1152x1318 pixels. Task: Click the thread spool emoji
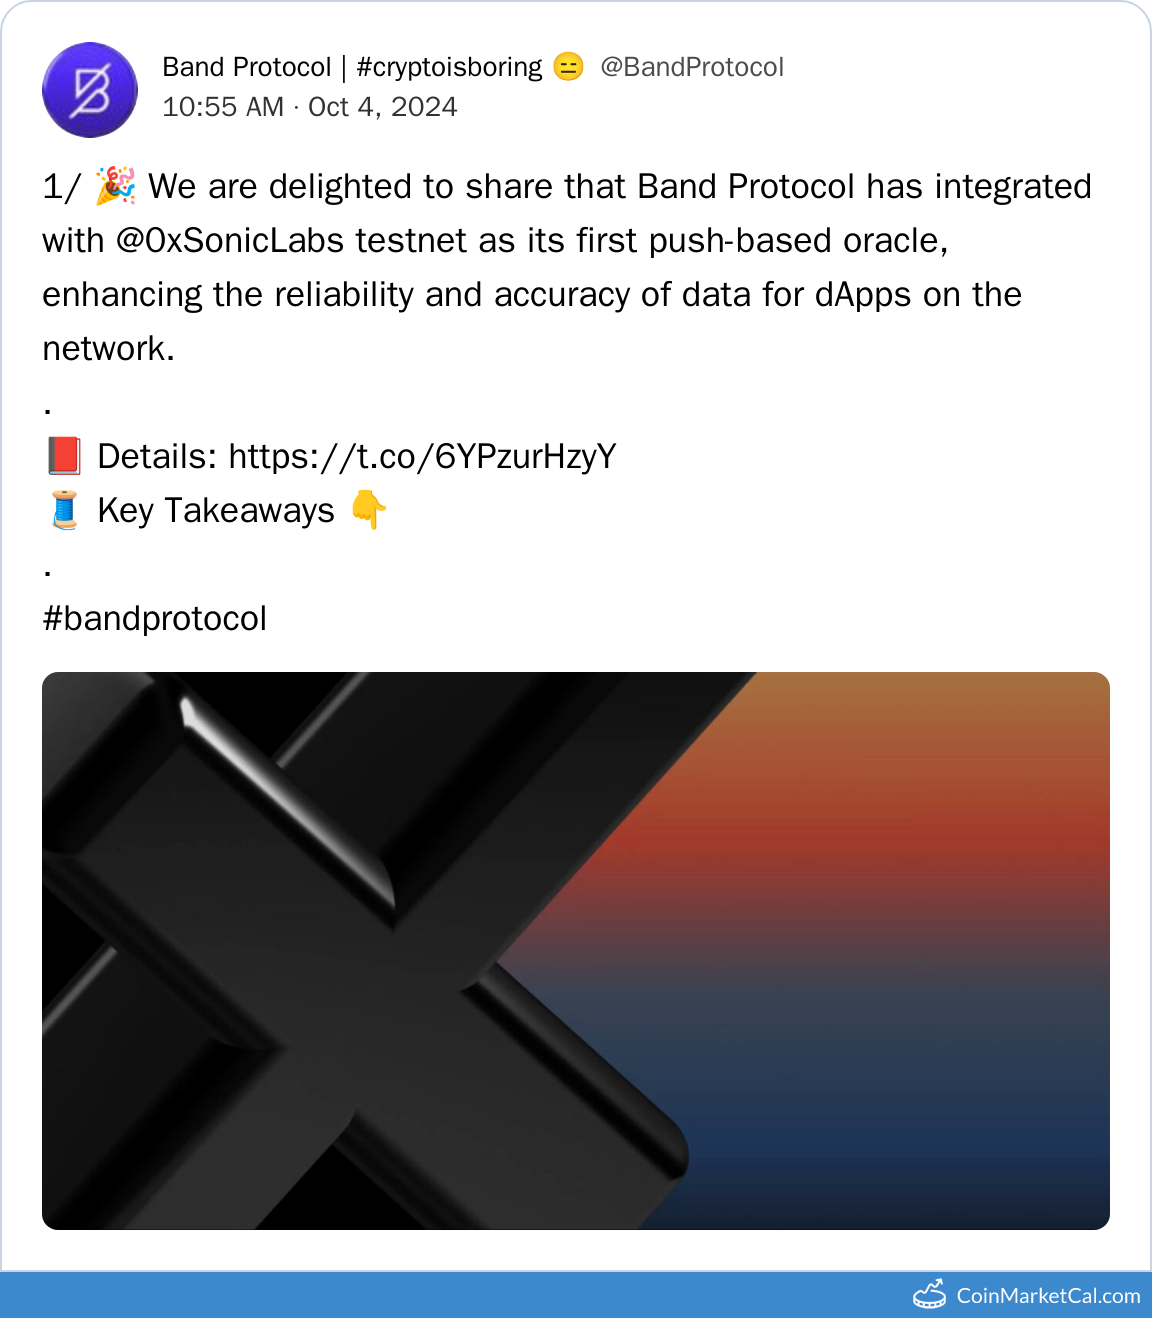click(x=64, y=510)
